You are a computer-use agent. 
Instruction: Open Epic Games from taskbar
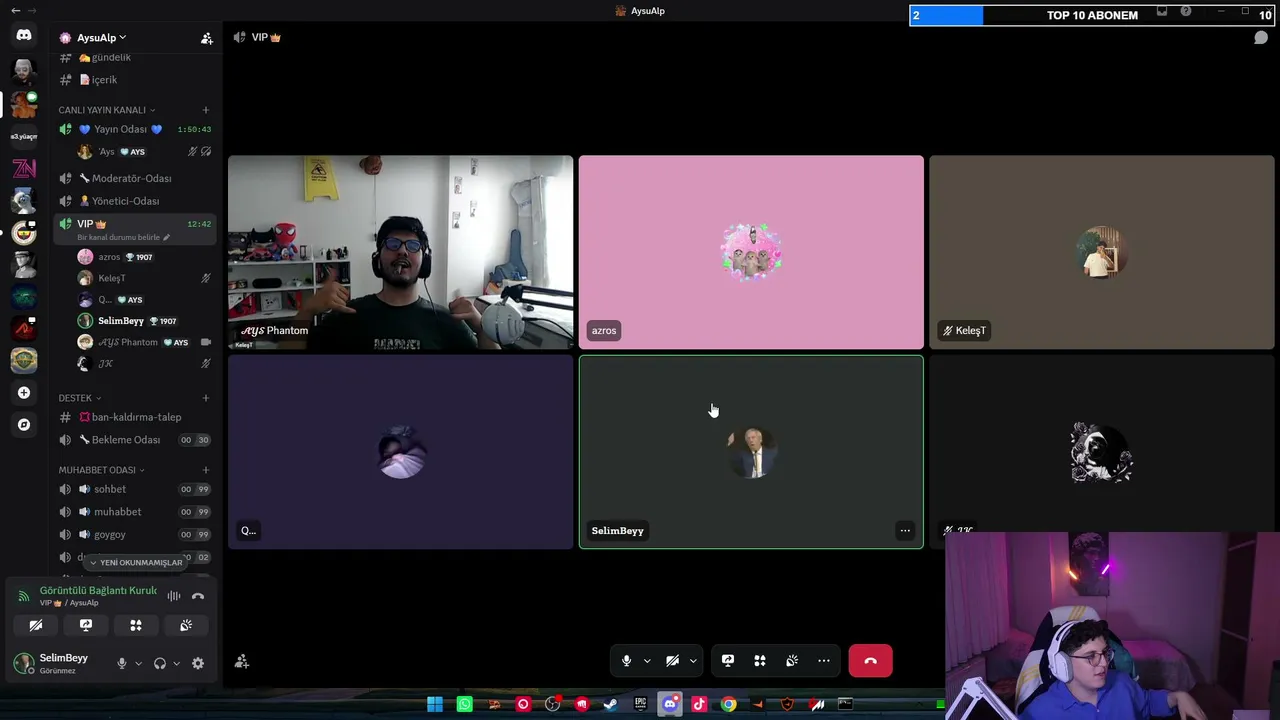(x=640, y=704)
